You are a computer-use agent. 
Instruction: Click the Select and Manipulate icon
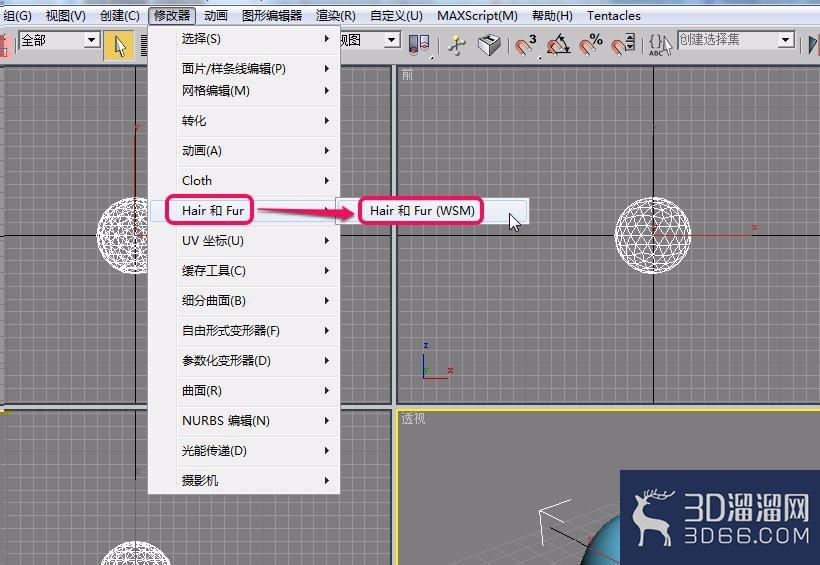pyautogui.click(x=457, y=45)
